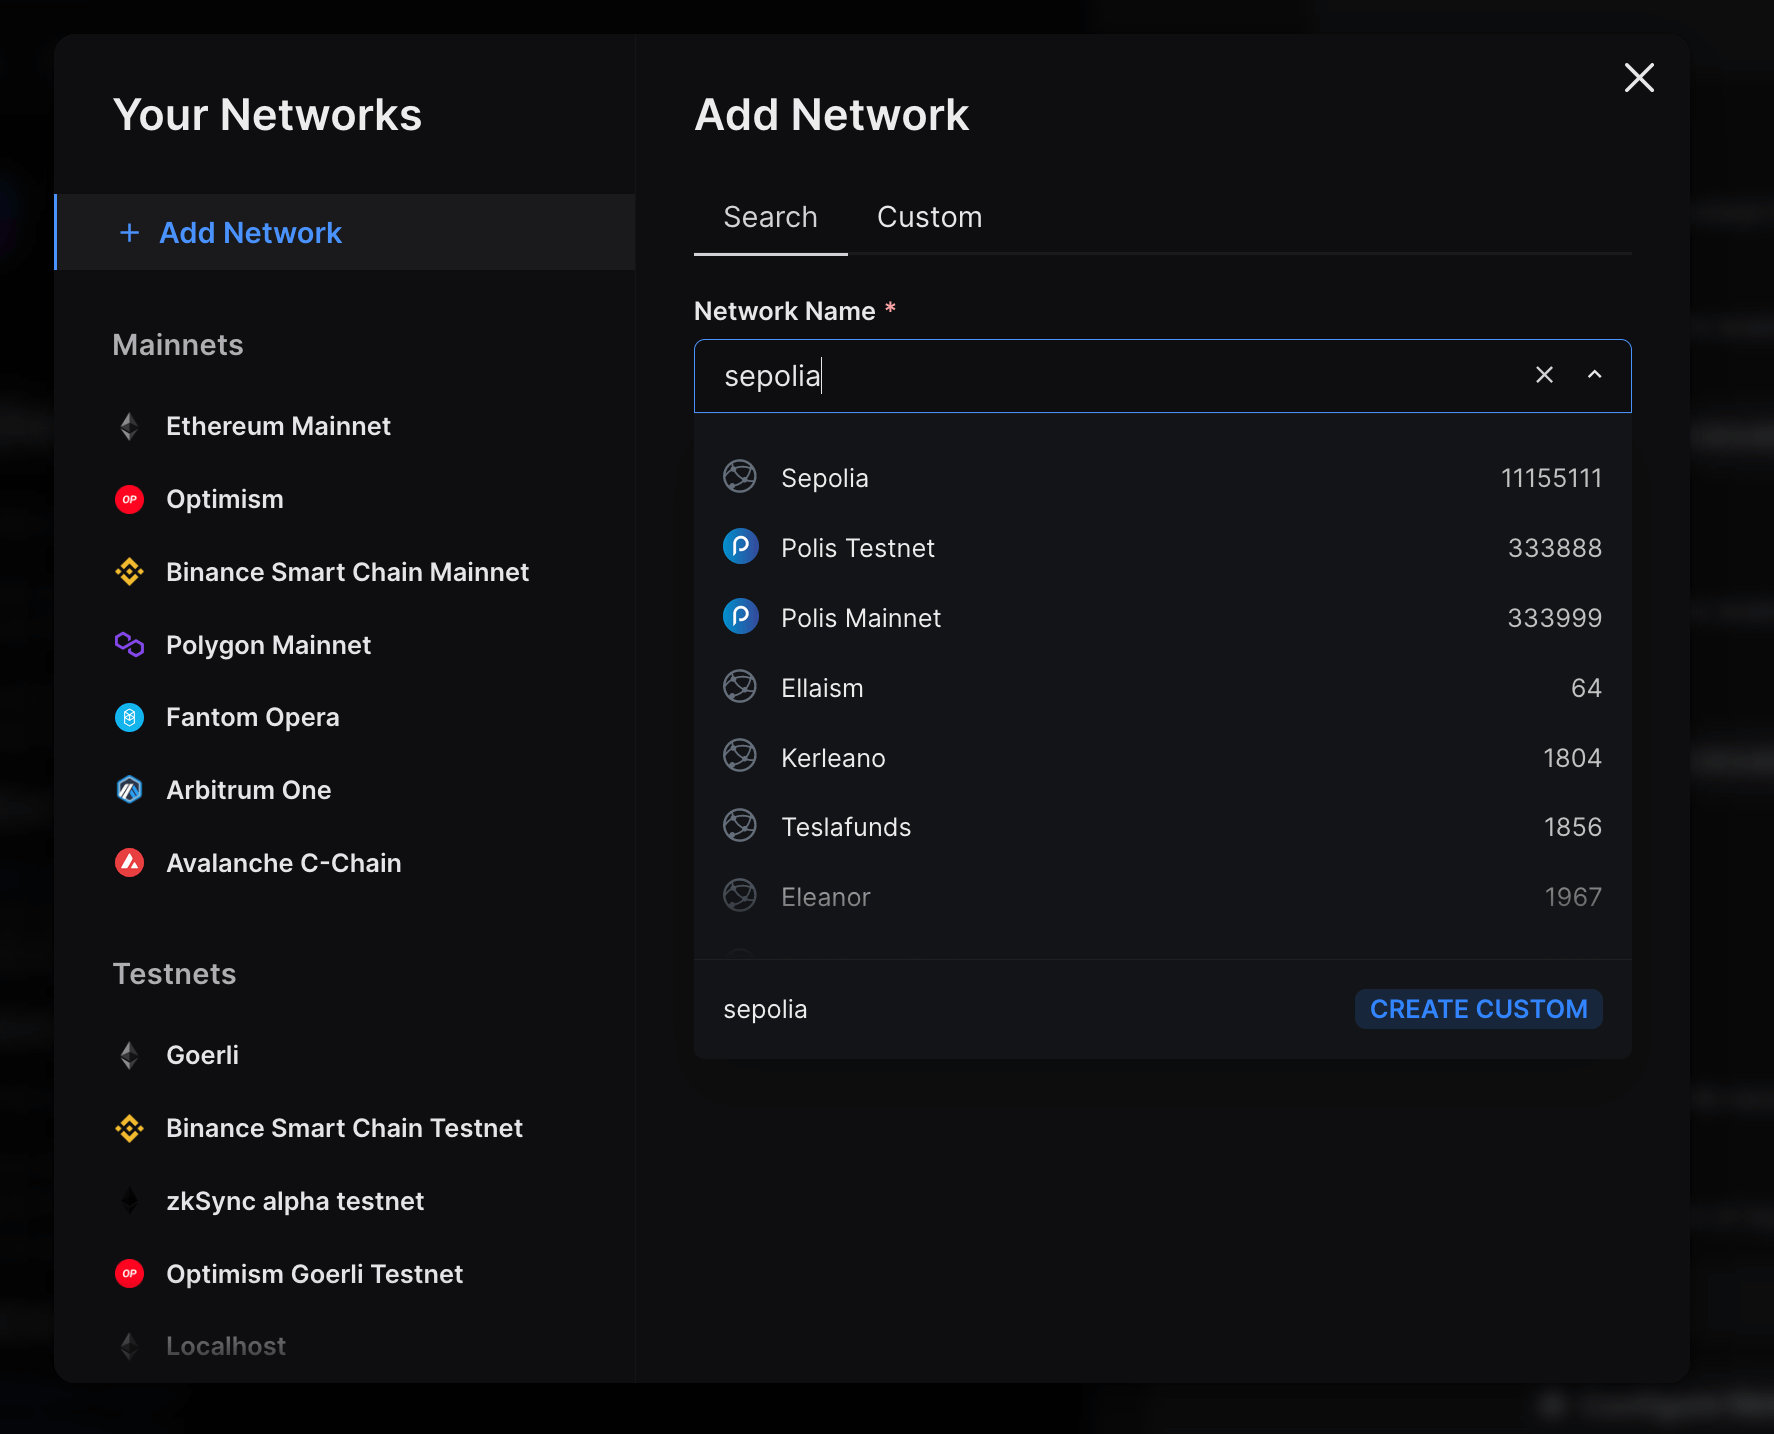Screen dimensions: 1774x1434
Task: Click the globe icon beside Kerleano
Action: (740, 757)
